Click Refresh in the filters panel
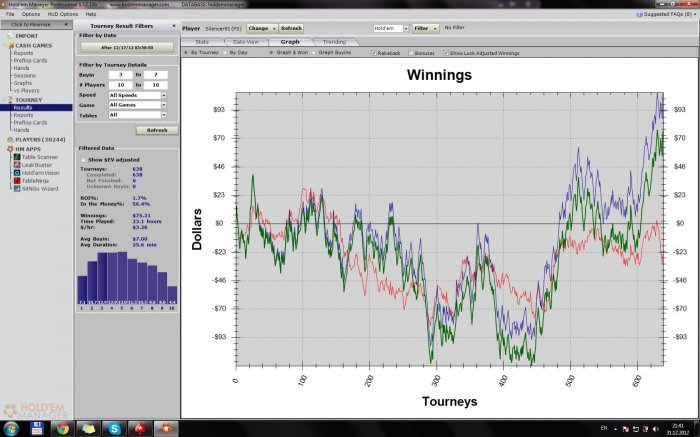 pyautogui.click(x=157, y=130)
